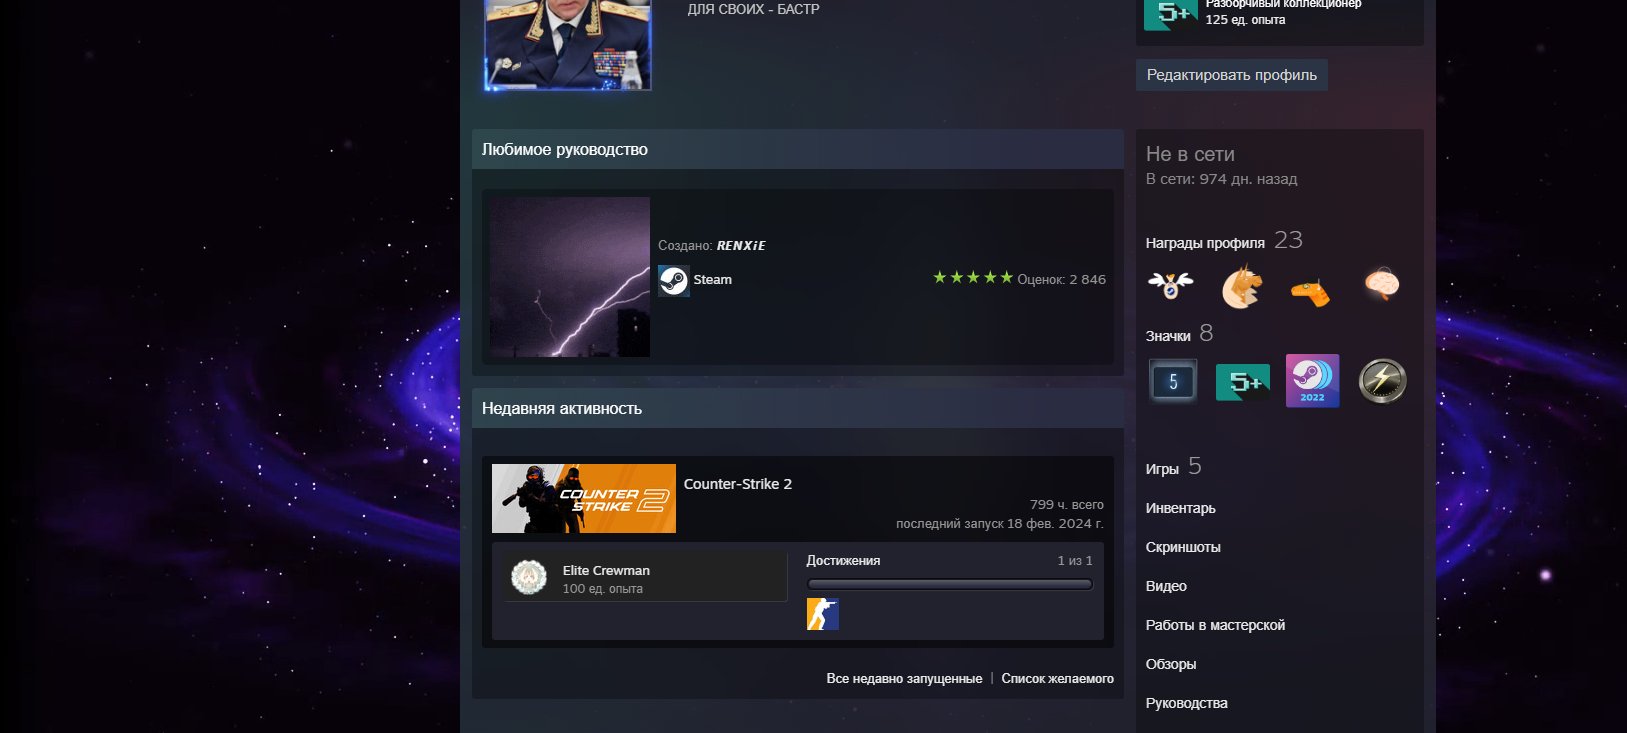1627x733 pixels.
Task: Click the badges count number 8
Action: [x=1206, y=333]
